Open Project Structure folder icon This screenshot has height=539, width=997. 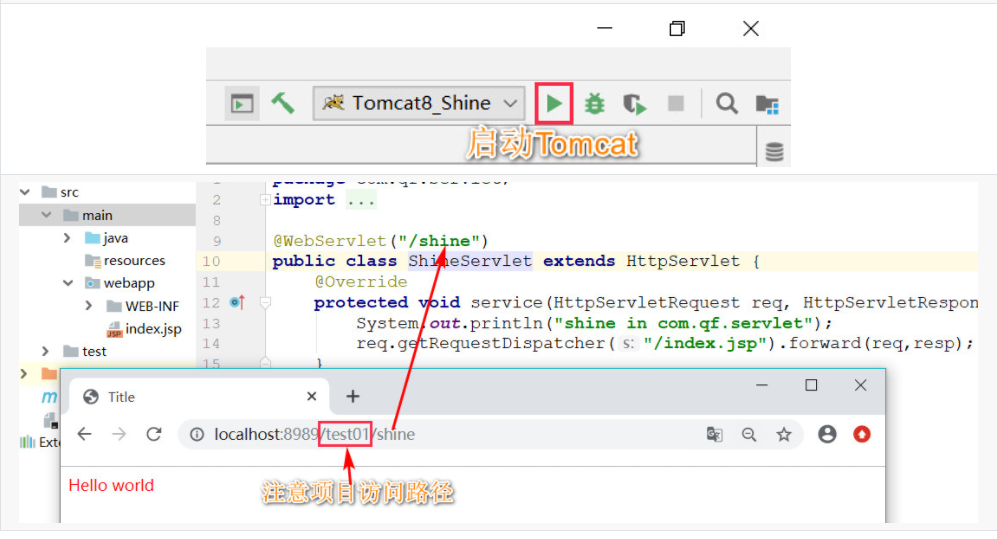click(x=767, y=104)
